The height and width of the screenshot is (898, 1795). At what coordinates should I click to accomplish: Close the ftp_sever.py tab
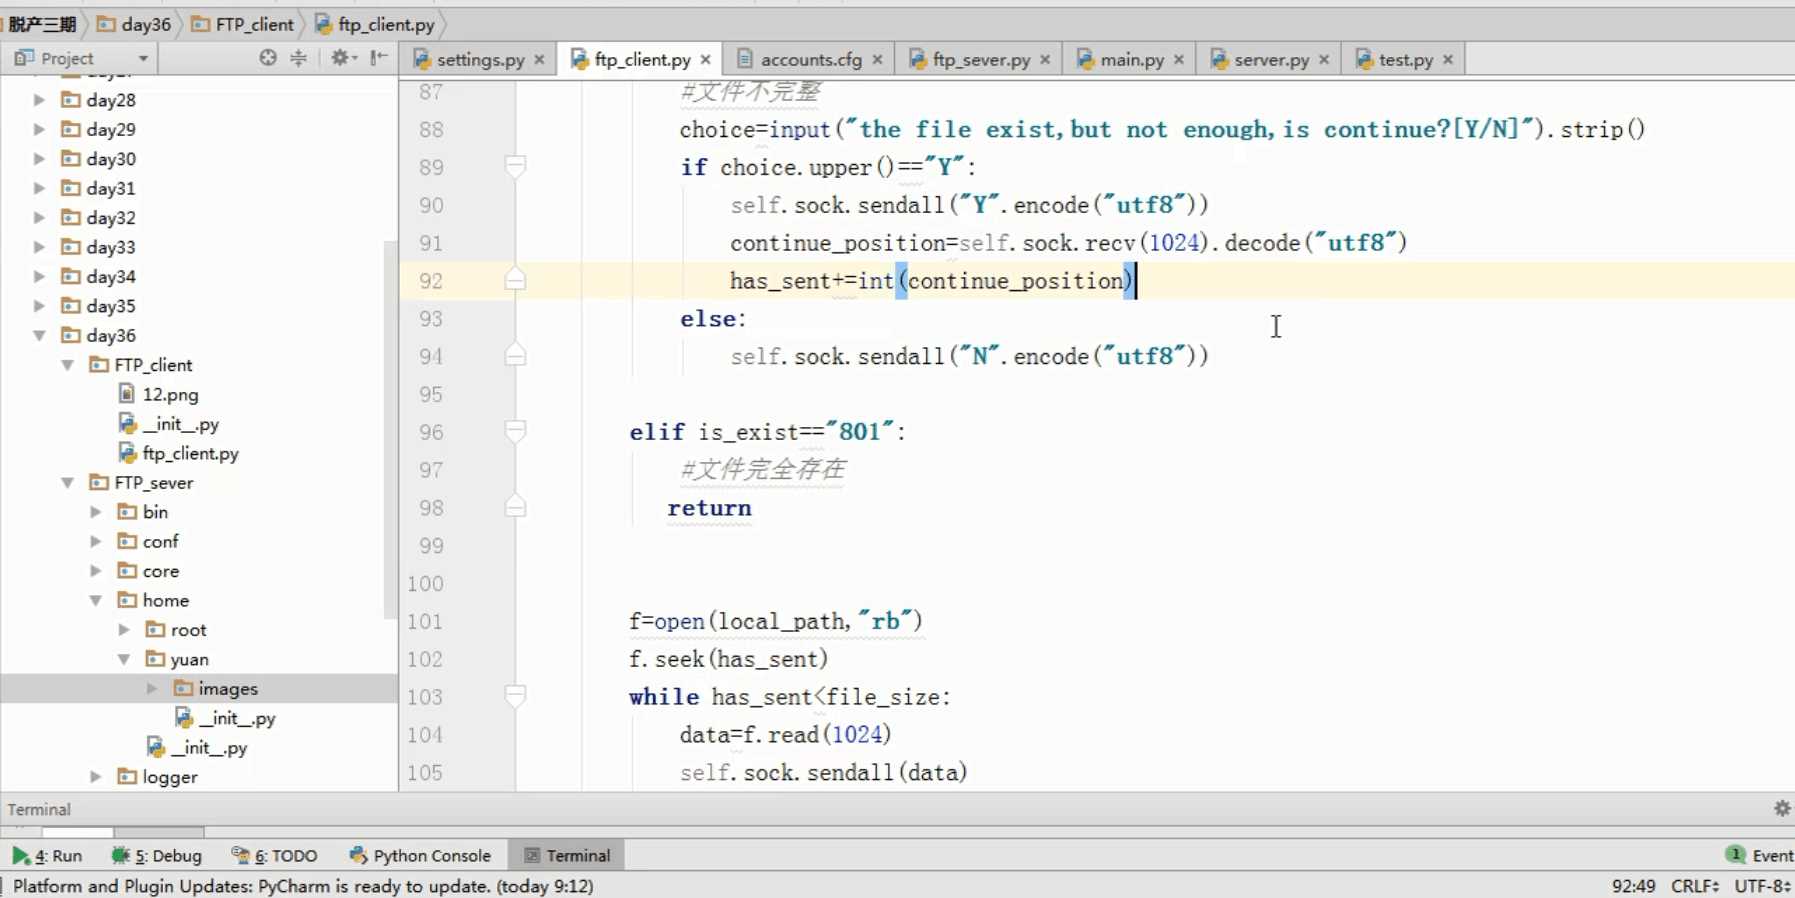point(1046,60)
